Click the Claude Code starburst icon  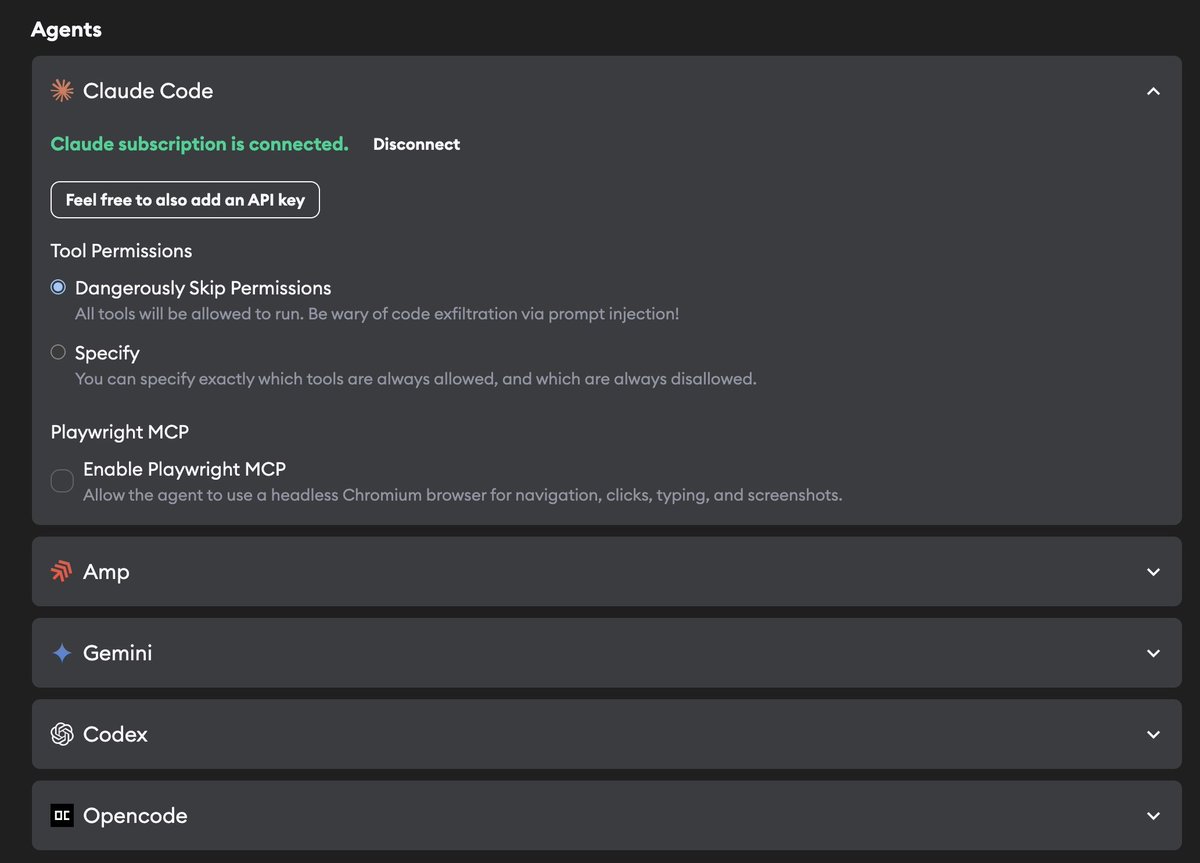coord(62,91)
